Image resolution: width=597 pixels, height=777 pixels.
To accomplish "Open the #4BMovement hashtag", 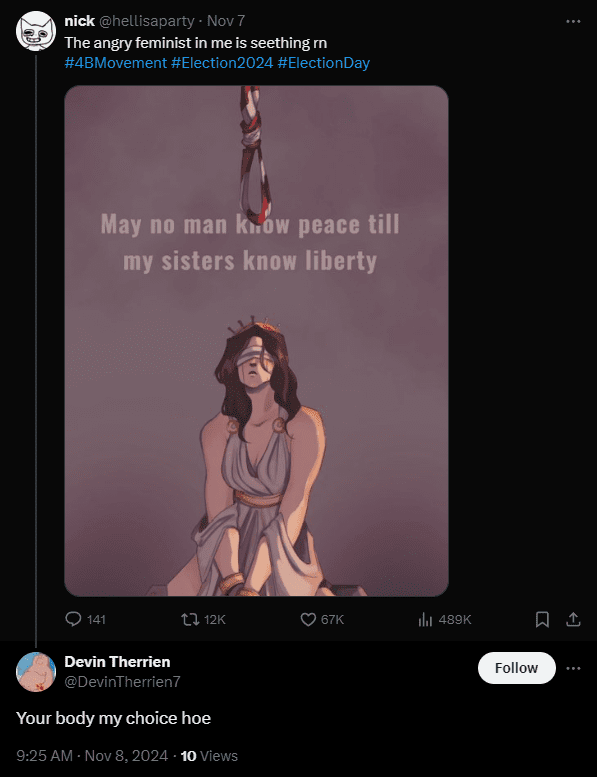I will tap(115, 63).
